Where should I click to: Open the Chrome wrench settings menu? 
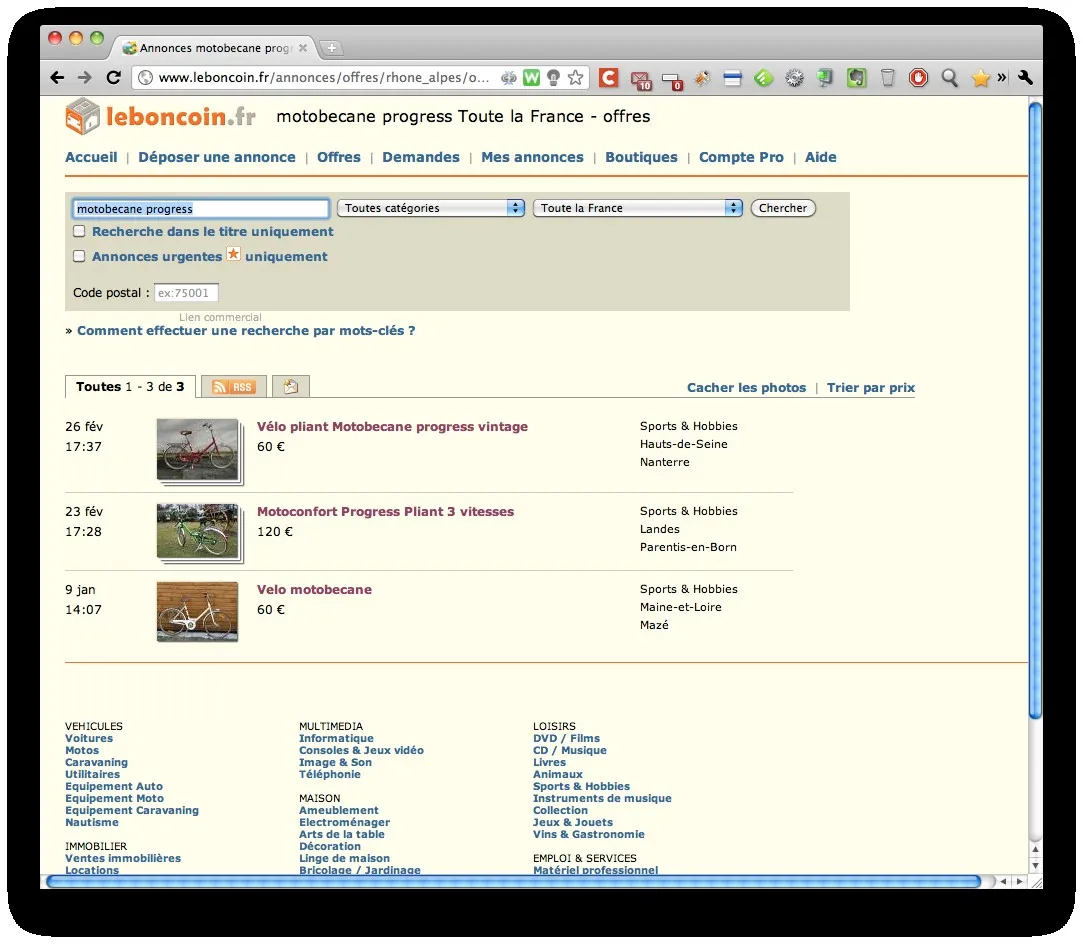tap(1026, 78)
